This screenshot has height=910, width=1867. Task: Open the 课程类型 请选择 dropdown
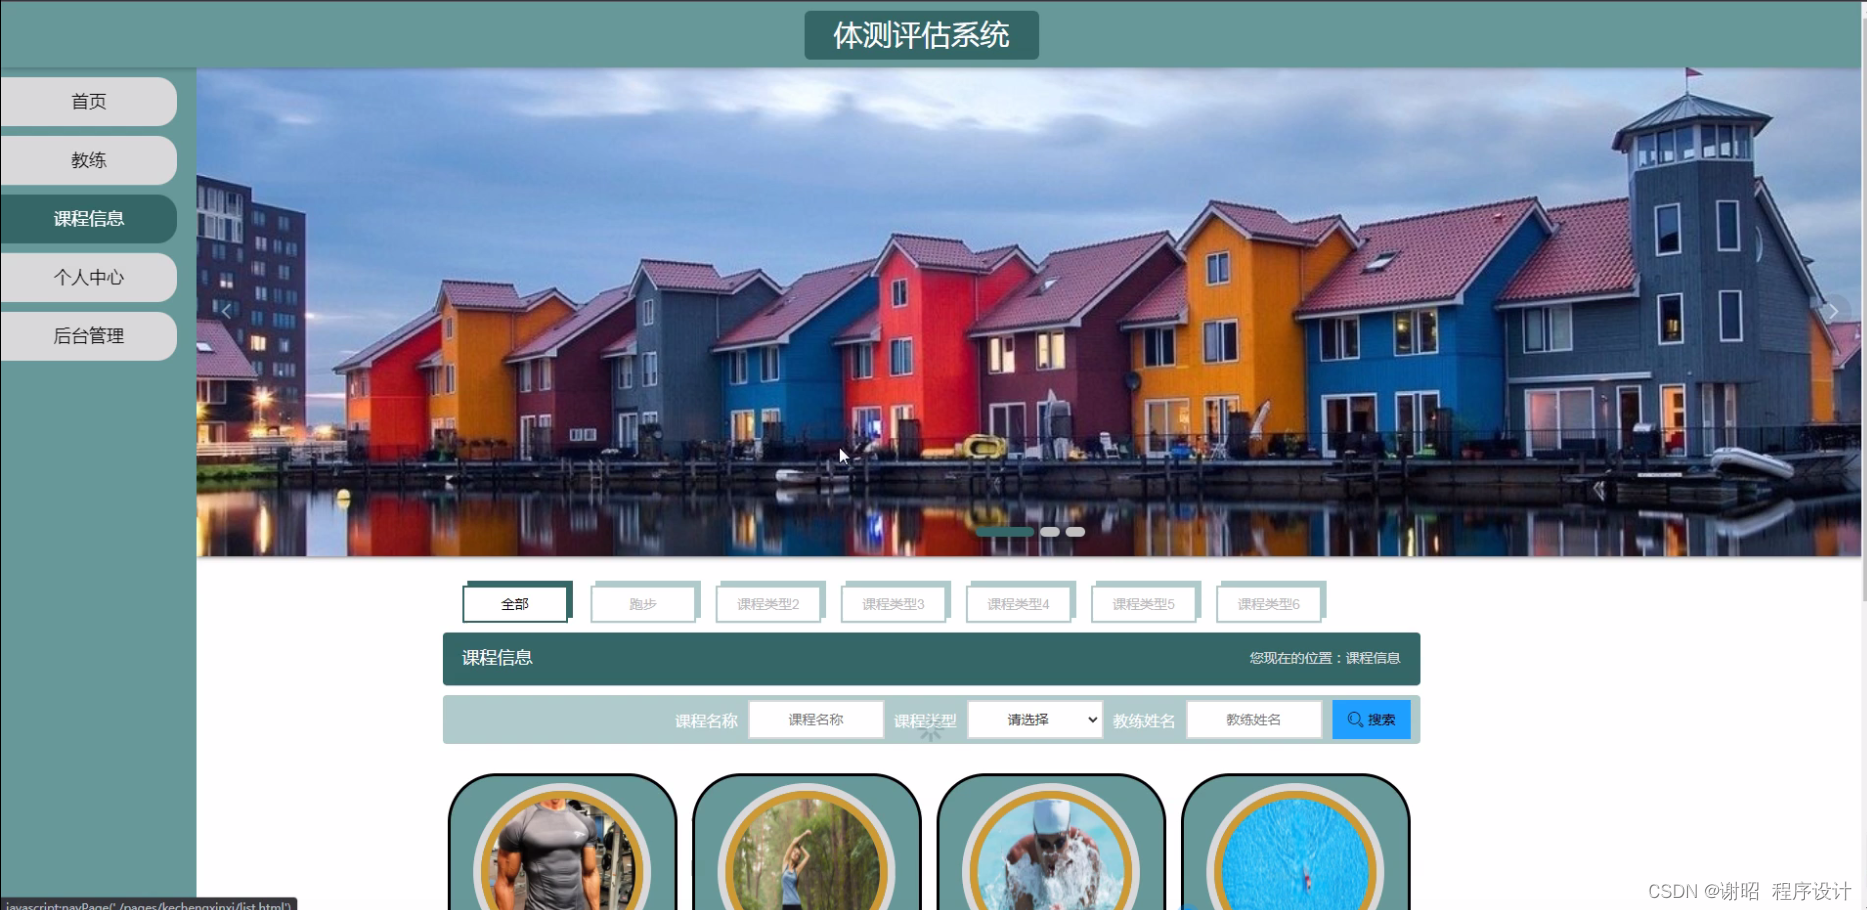click(1035, 720)
